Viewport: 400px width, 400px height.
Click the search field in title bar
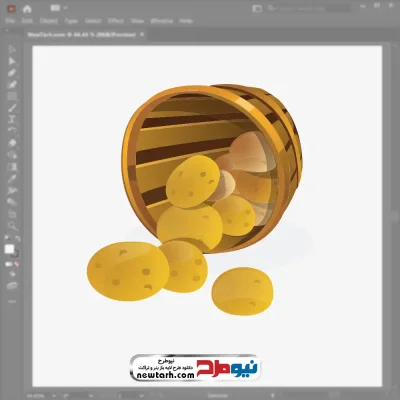pos(308,9)
